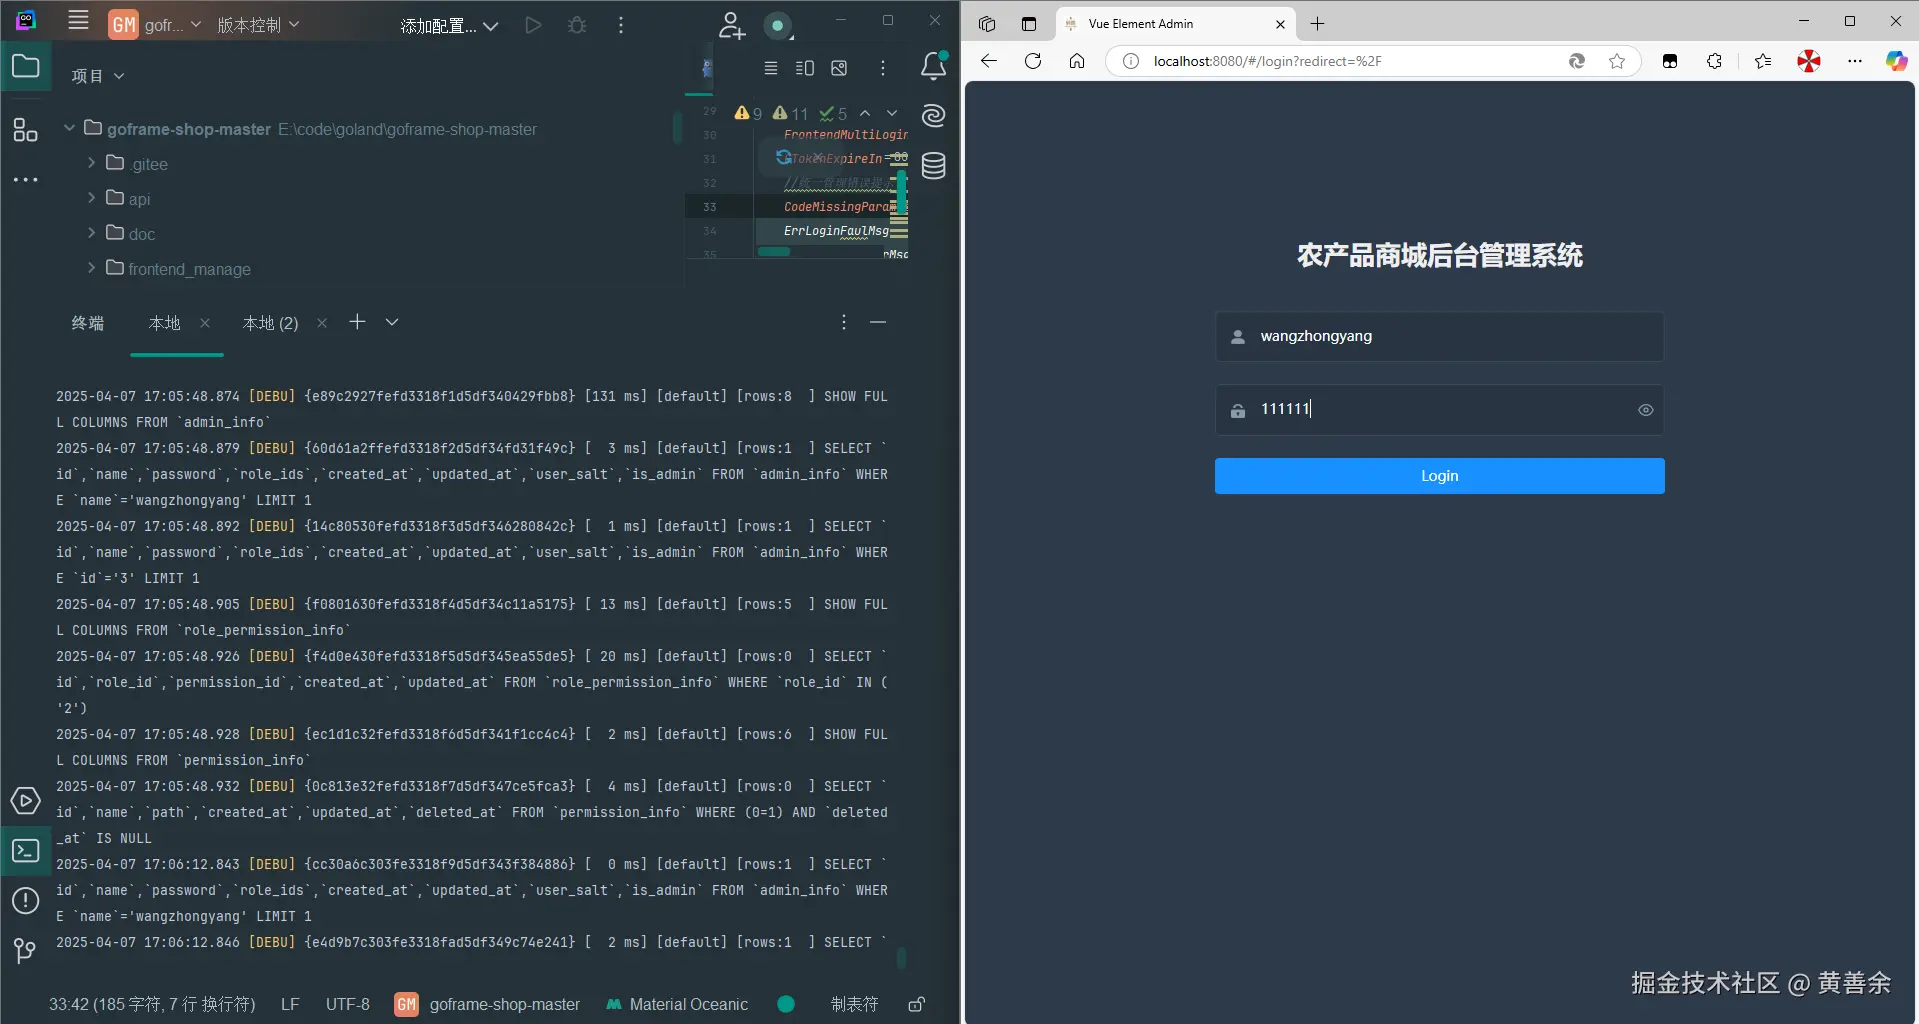Open the Git version control tool window
The height and width of the screenshot is (1024, 1919).
pos(25,950)
